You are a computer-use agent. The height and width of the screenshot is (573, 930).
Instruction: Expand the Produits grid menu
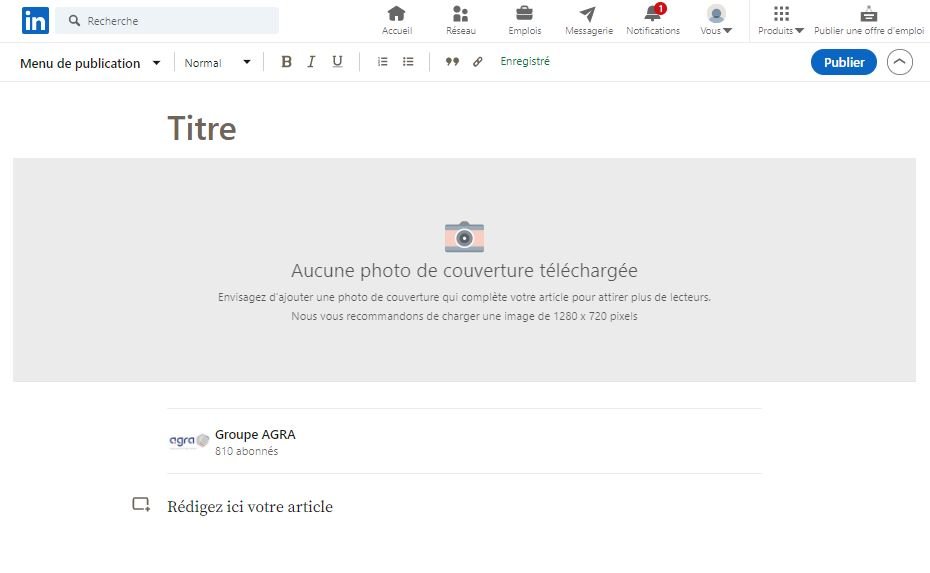click(781, 21)
